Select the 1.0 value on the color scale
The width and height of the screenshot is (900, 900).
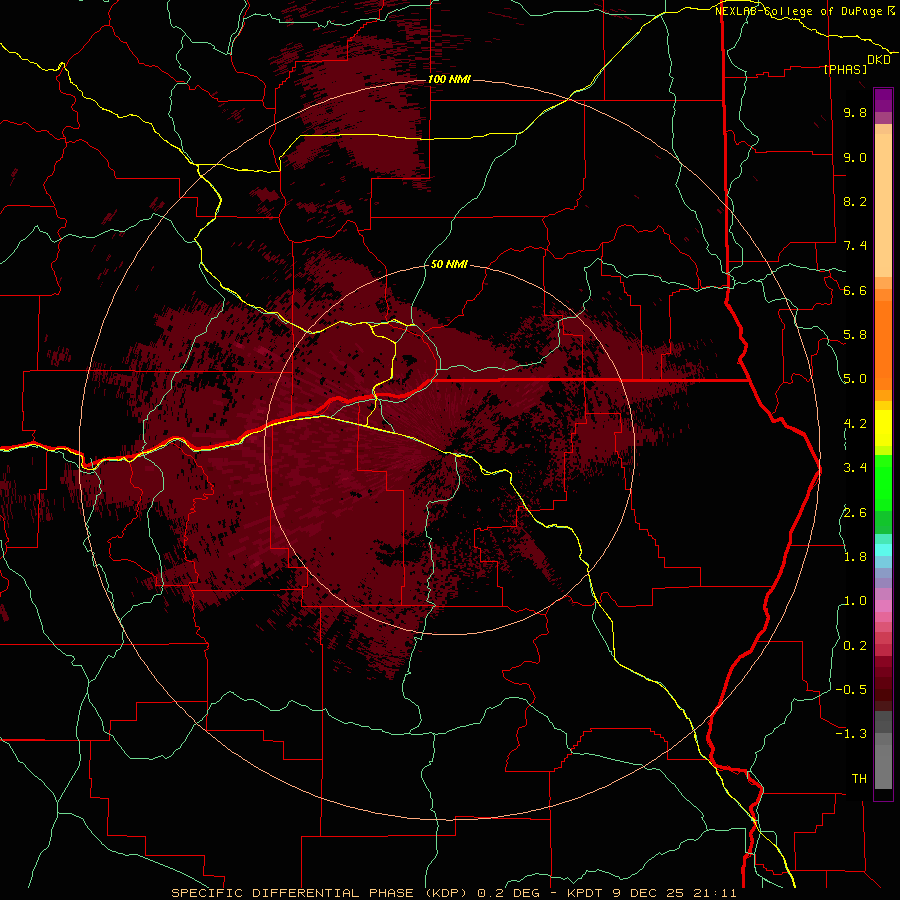click(855, 601)
